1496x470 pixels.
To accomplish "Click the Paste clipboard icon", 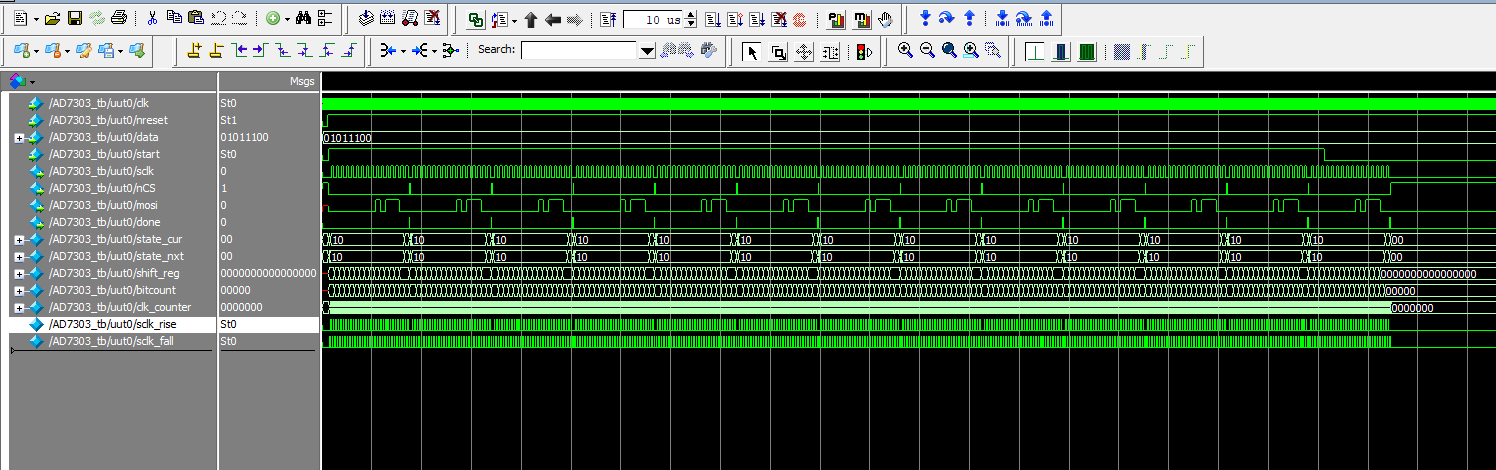I will [x=195, y=18].
